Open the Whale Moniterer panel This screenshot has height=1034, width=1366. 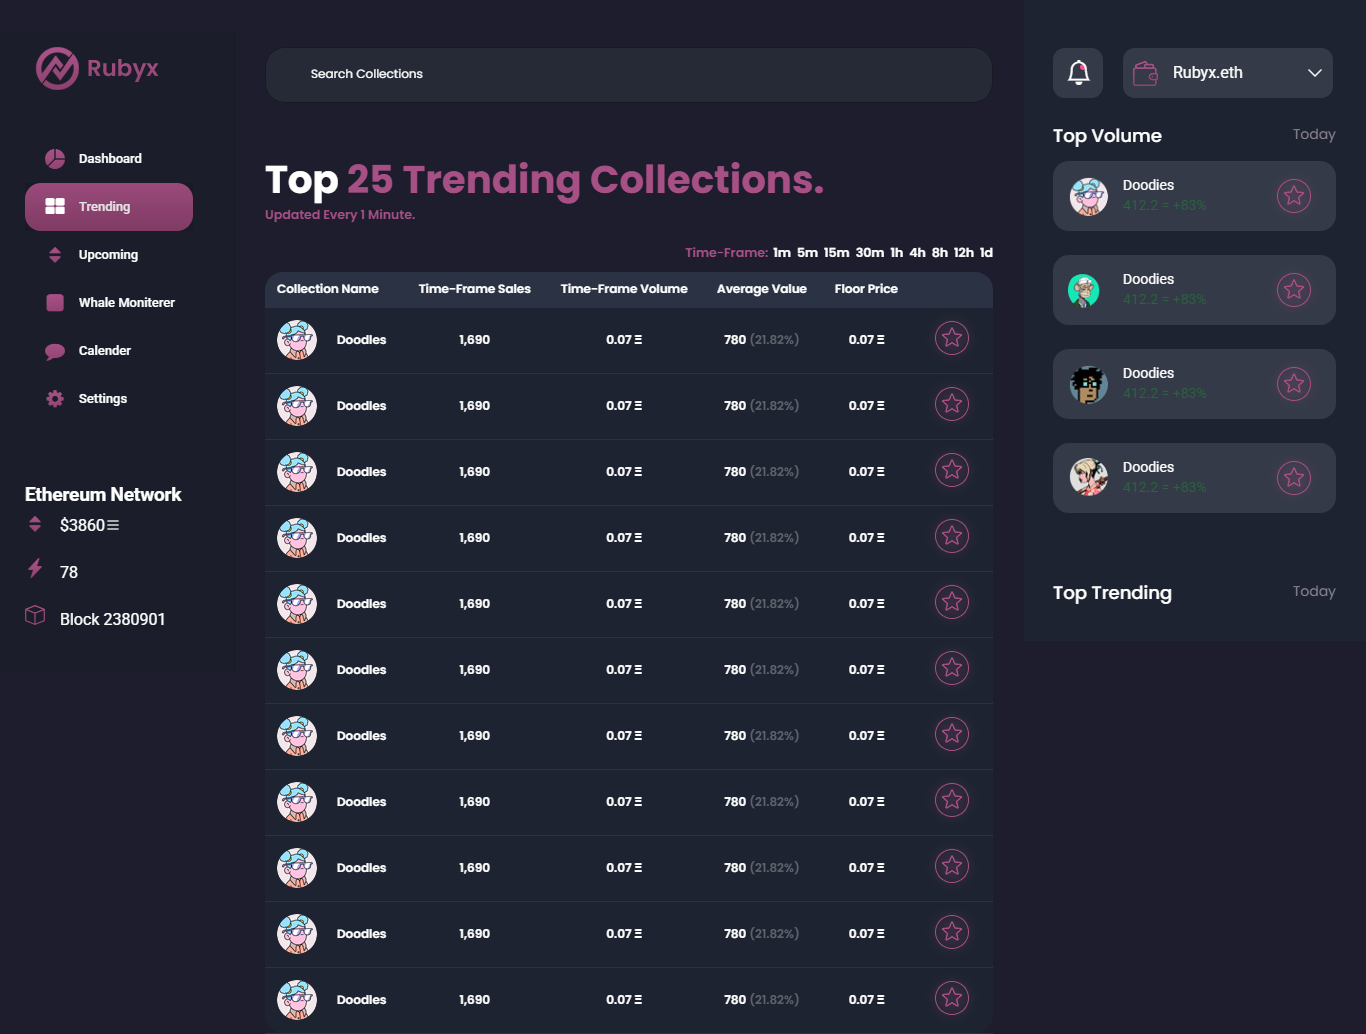click(x=126, y=302)
